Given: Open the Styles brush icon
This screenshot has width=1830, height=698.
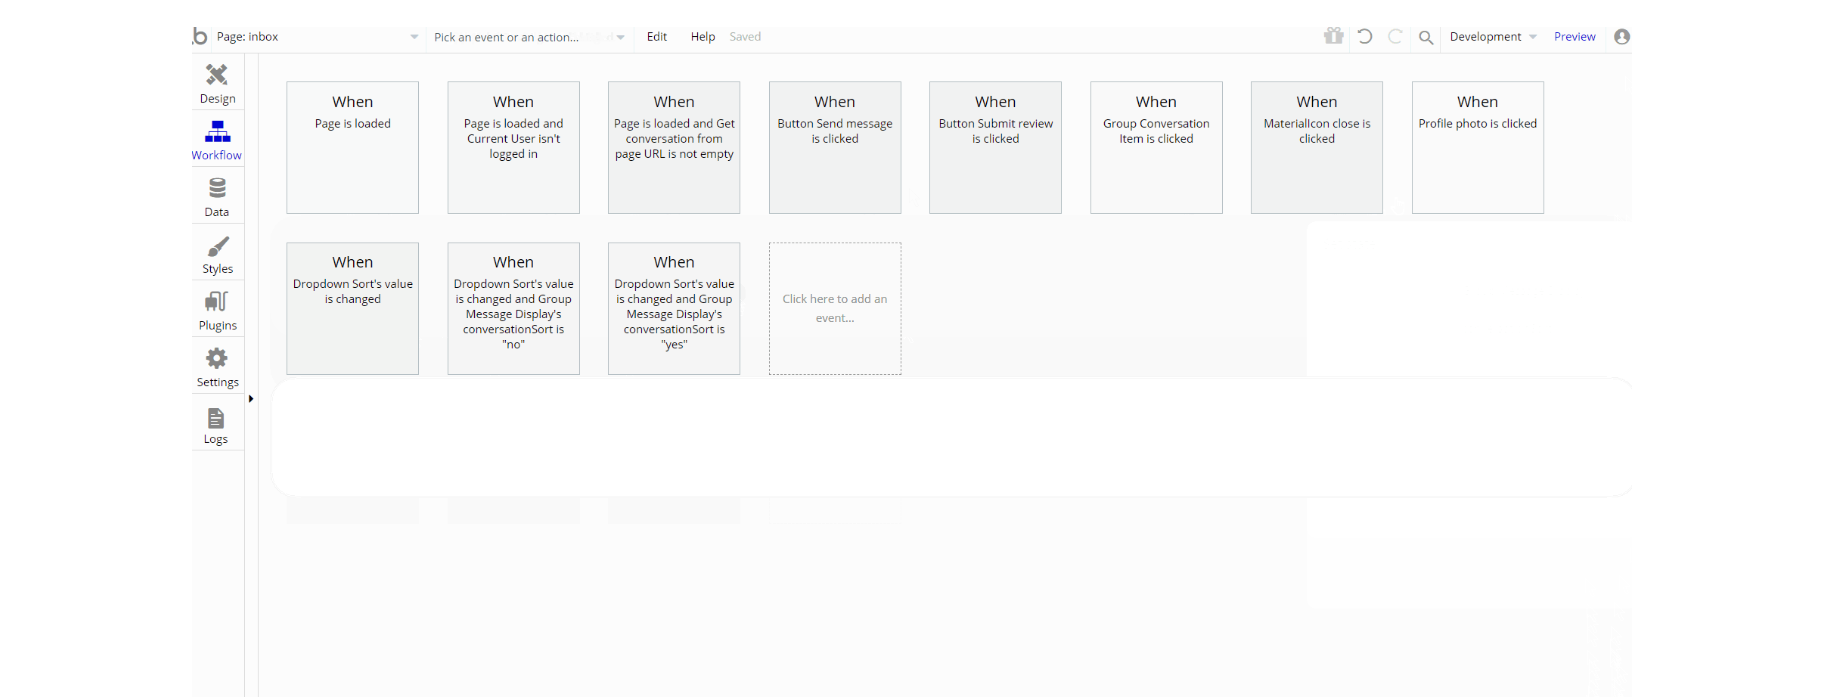Looking at the screenshot, I should (x=217, y=246).
